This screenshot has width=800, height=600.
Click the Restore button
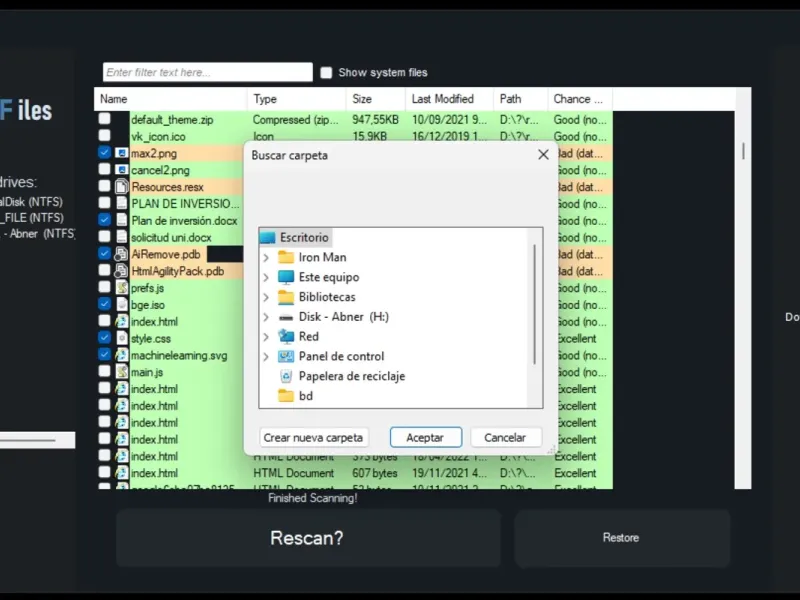point(622,538)
